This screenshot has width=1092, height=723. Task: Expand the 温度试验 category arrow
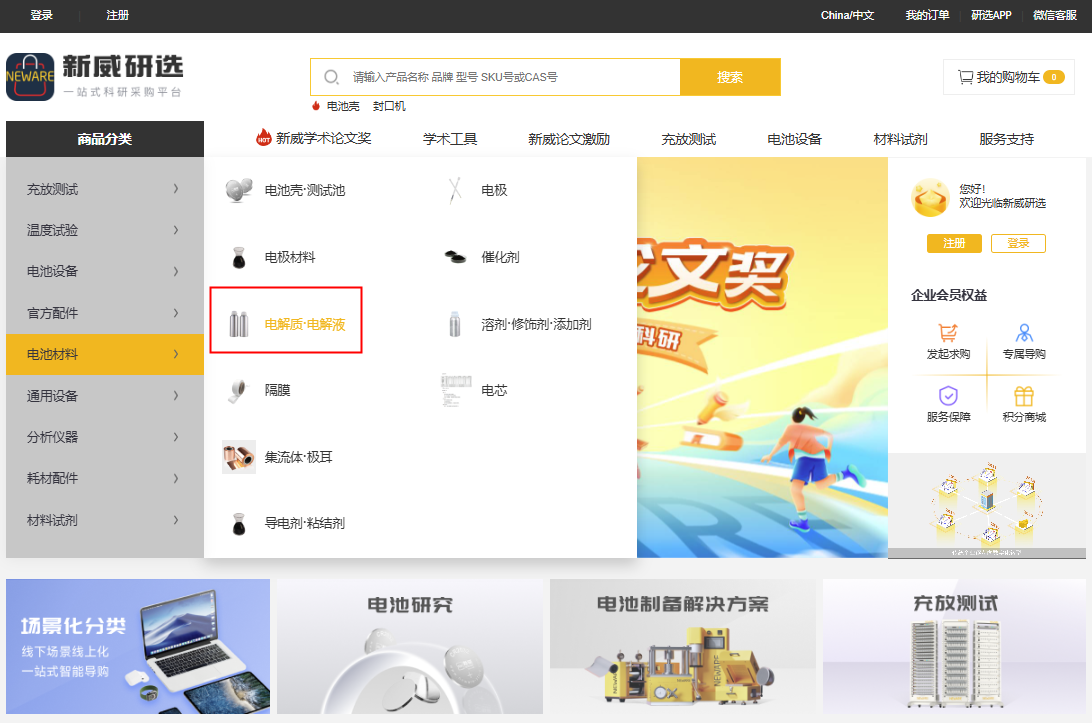176,230
